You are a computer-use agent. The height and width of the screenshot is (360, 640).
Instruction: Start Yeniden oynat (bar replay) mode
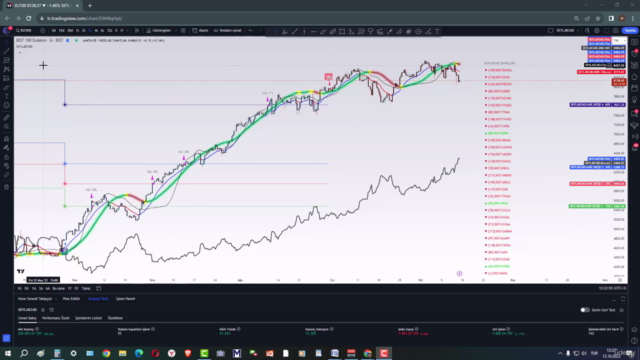[x=228, y=31]
